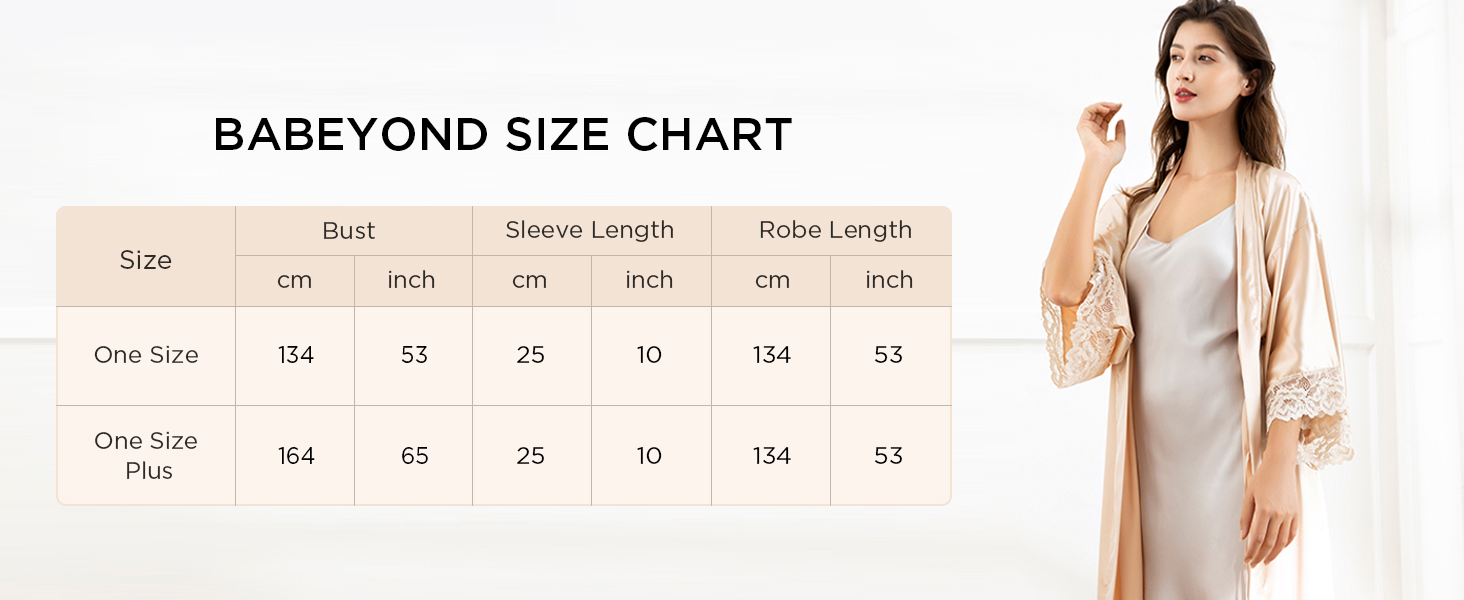1464x600 pixels.
Task: Click the lace sleeve trim on the robe
Action: click(1308, 412)
